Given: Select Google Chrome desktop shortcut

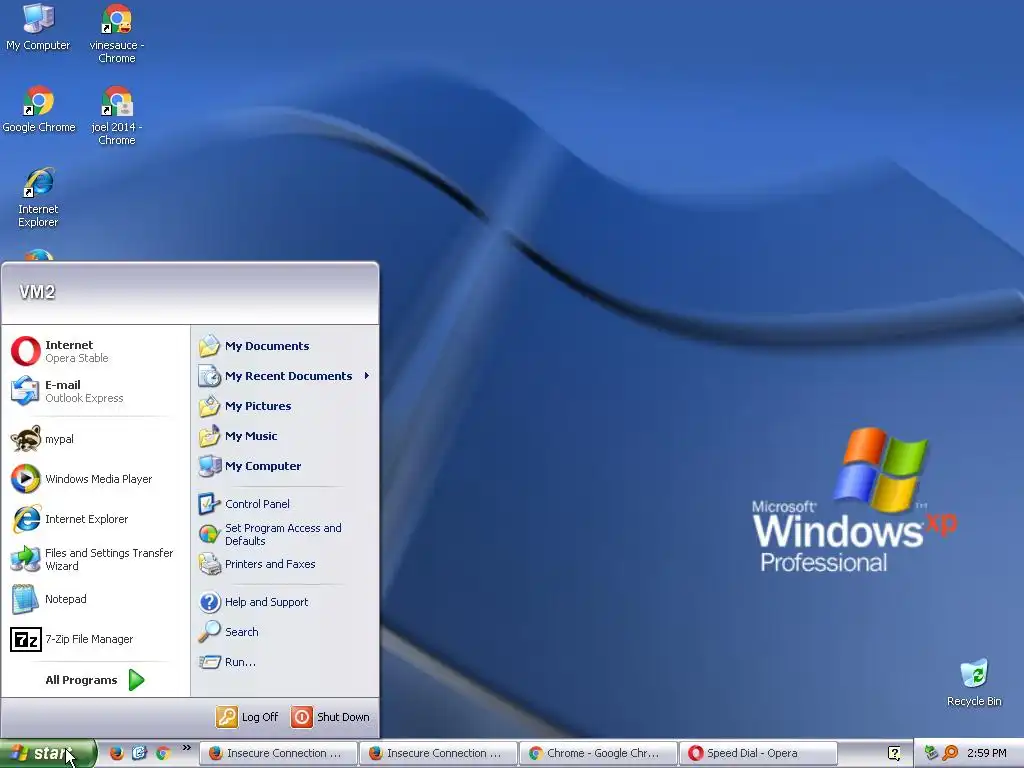Looking at the screenshot, I should tap(39, 109).
